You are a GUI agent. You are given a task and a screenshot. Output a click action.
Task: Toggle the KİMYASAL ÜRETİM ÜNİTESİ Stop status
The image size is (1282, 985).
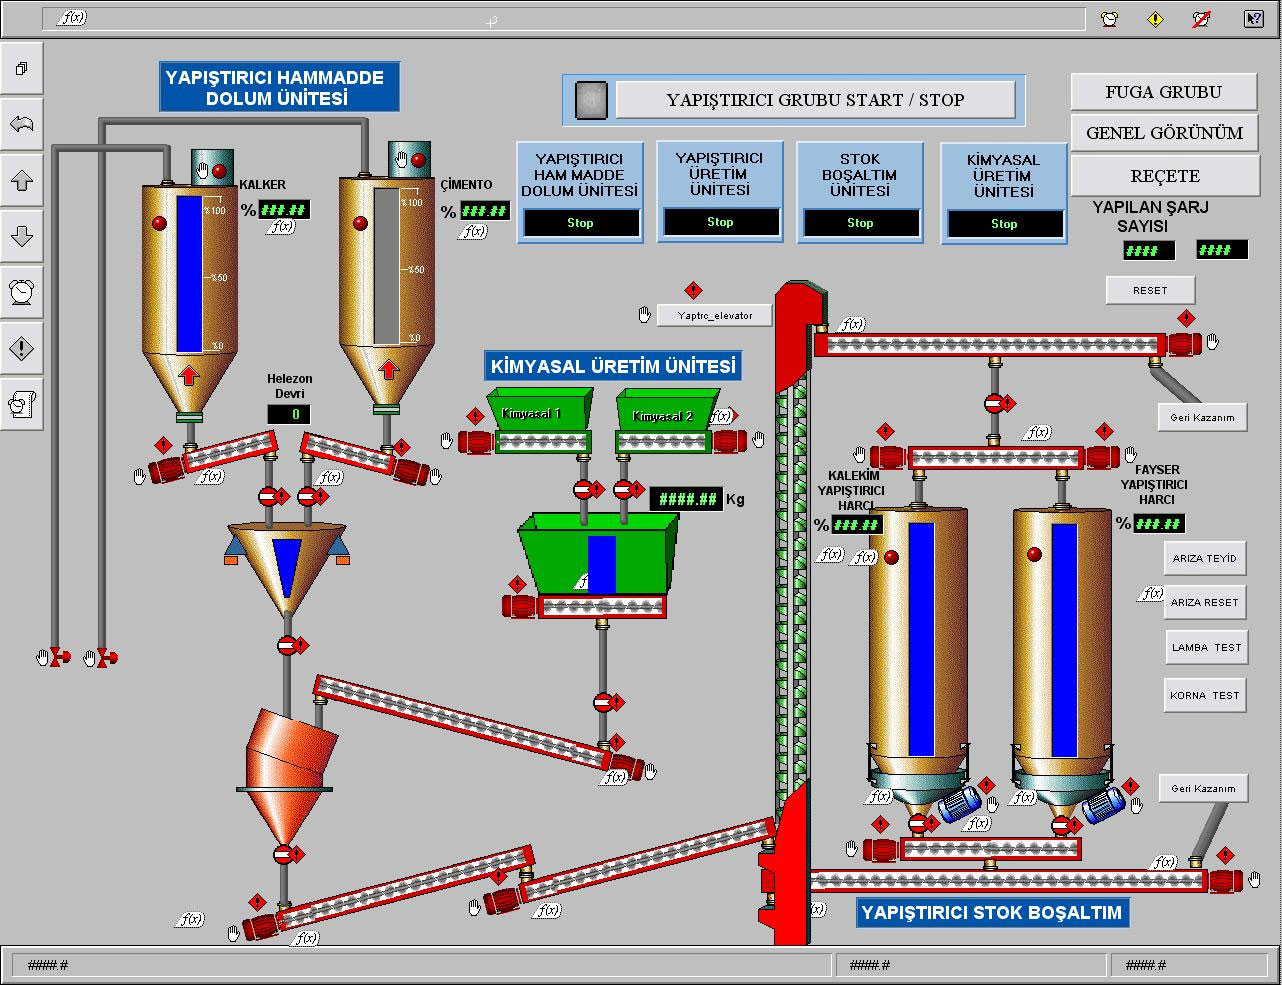pos(1004,224)
